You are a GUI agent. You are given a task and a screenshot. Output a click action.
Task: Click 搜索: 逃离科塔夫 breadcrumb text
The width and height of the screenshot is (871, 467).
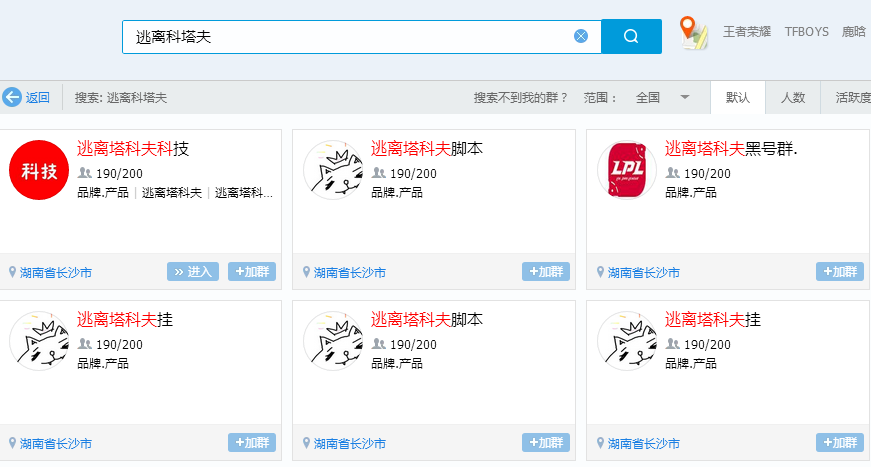tap(121, 98)
